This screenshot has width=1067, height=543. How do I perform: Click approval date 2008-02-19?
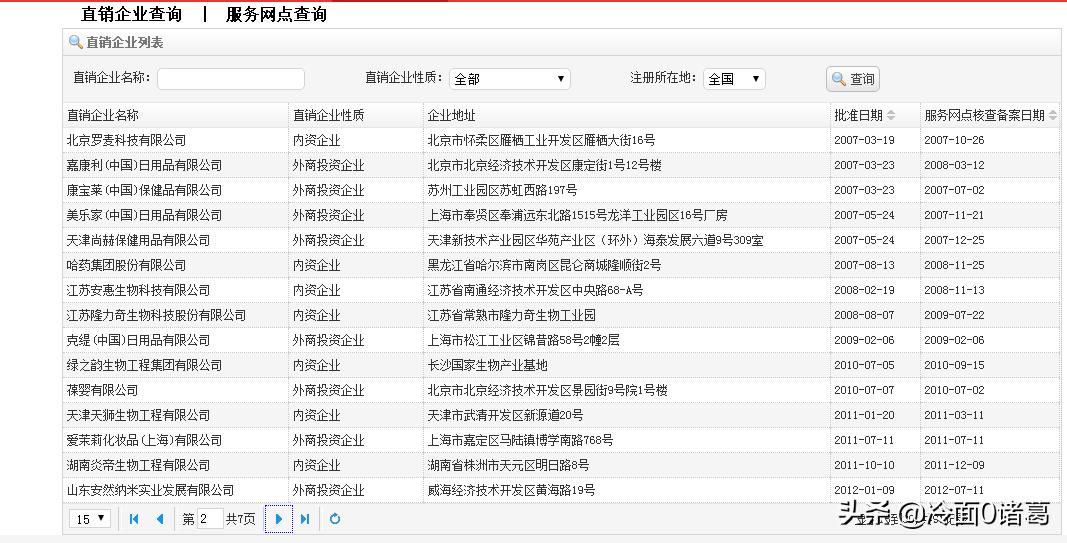point(864,291)
